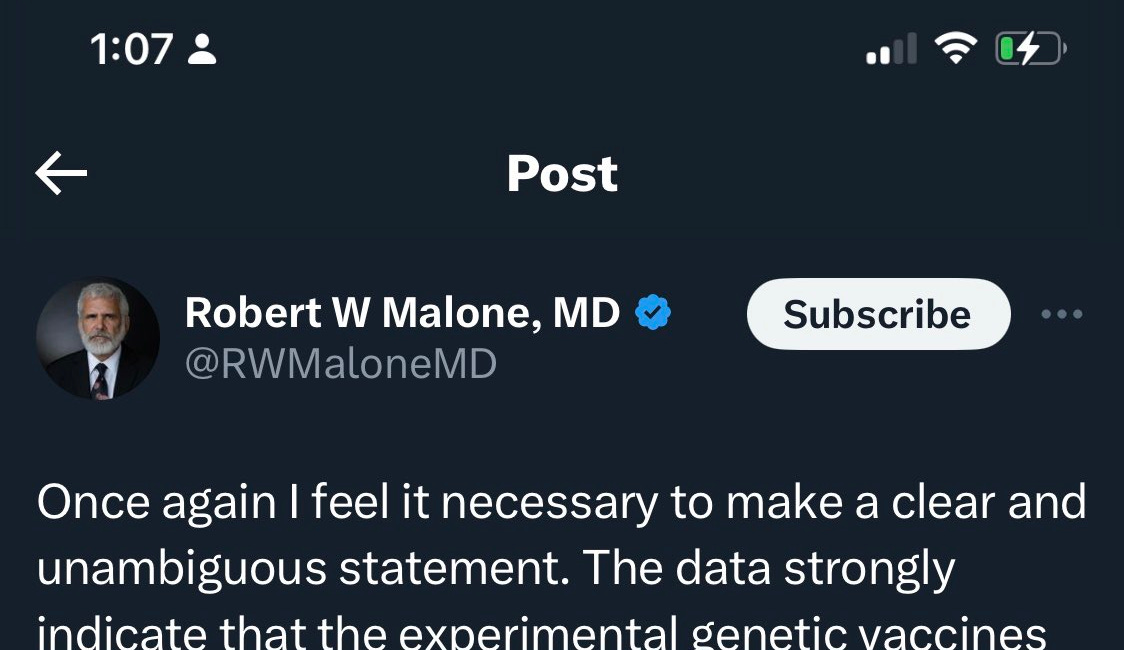The width and height of the screenshot is (1124, 650).
Task: Click the verified blue checkmark badge
Action: pyautogui.click(x=652, y=313)
